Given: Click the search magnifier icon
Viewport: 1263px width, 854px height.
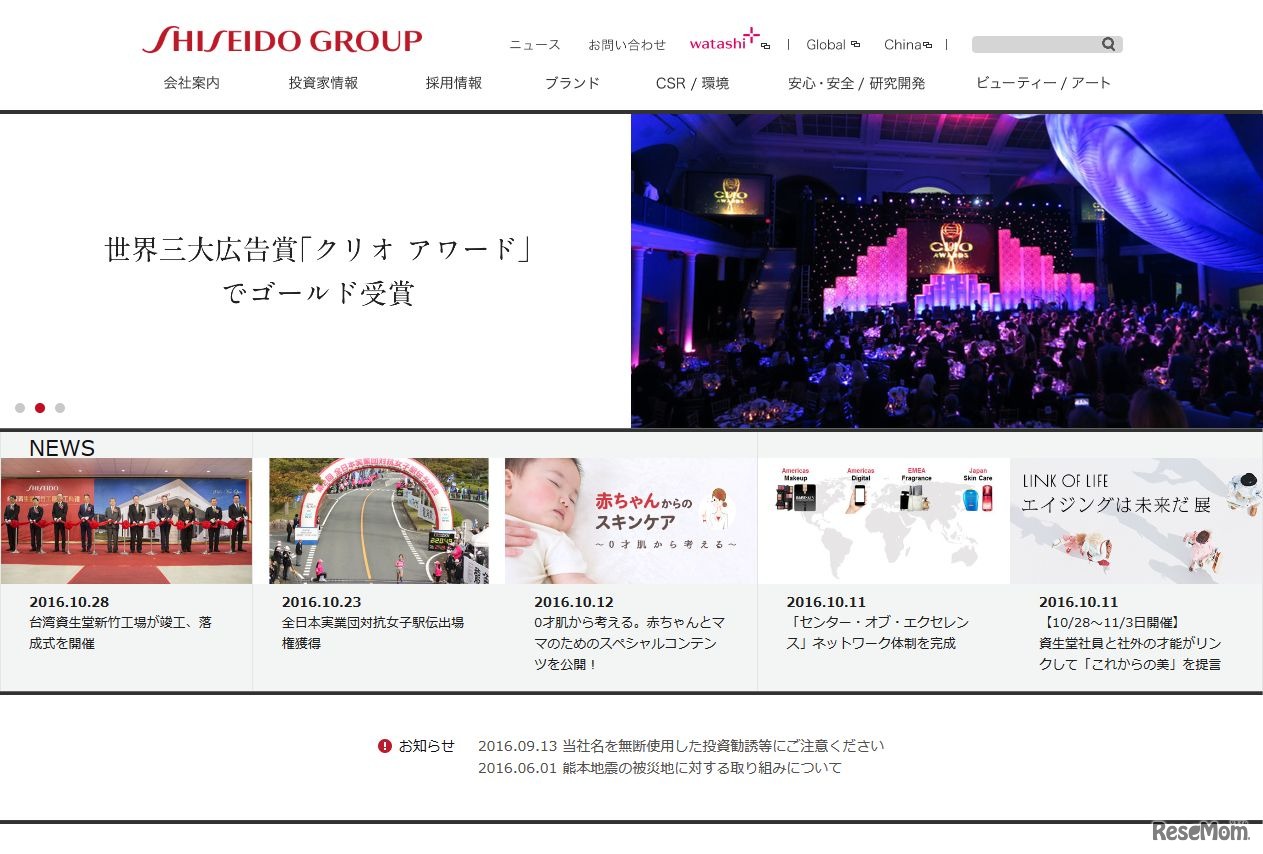Looking at the screenshot, I should click(x=1108, y=43).
